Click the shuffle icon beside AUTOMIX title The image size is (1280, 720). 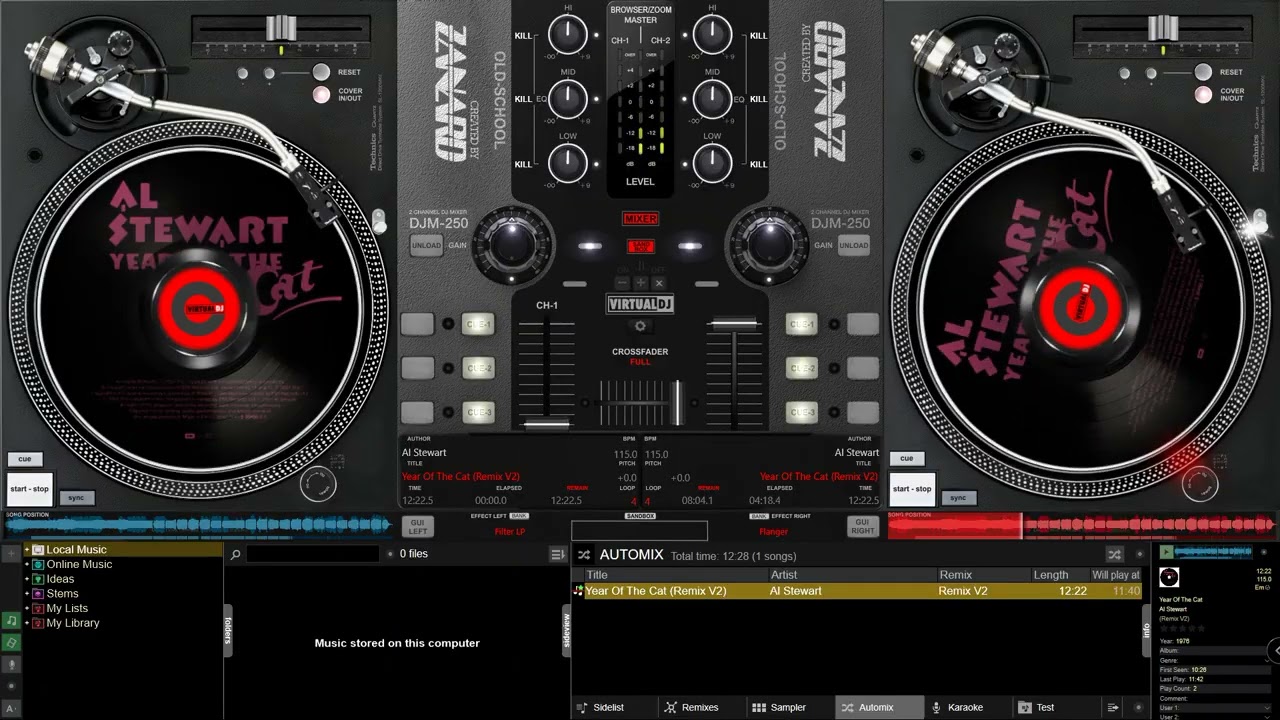pyautogui.click(x=584, y=554)
